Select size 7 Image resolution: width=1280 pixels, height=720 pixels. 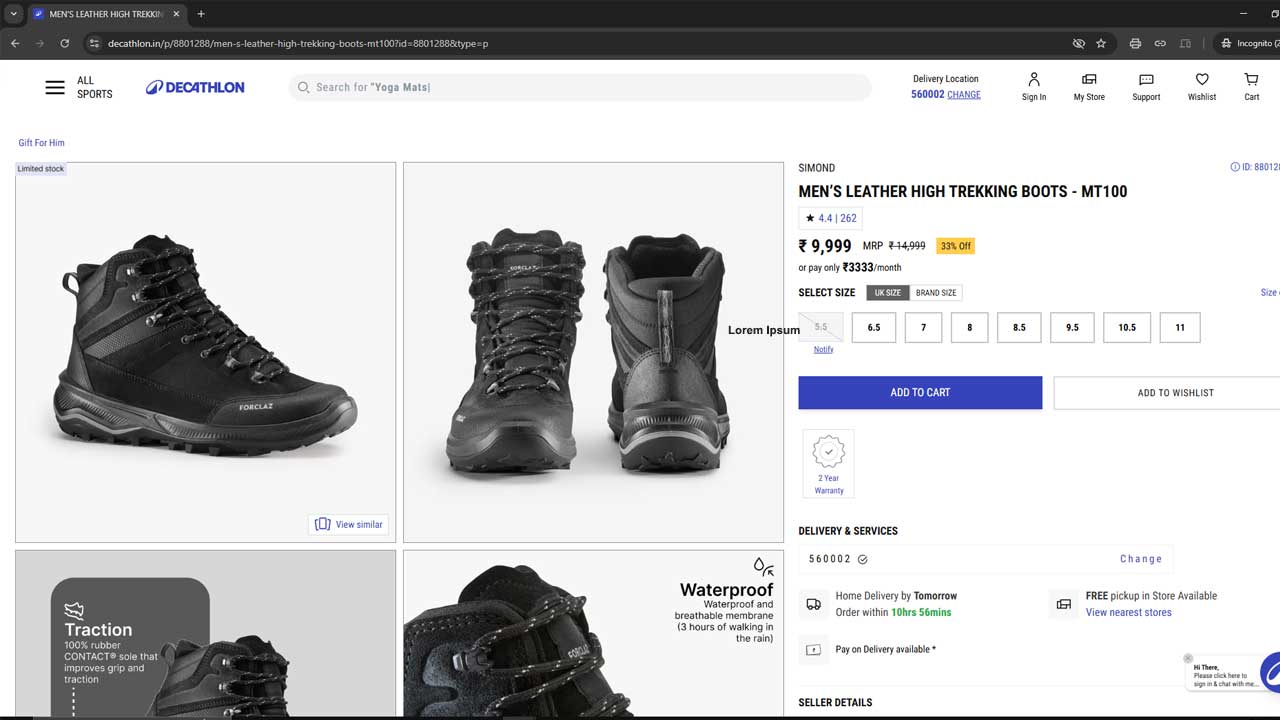pos(923,327)
